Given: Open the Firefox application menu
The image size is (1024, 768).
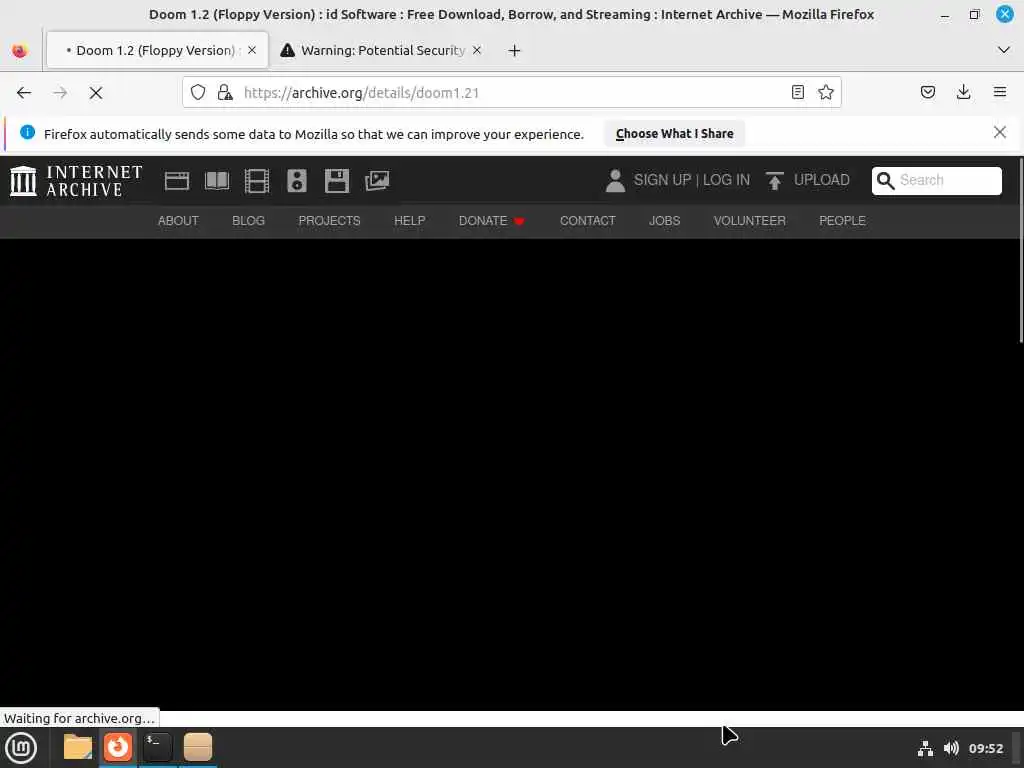Looking at the screenshot, I should 1000,92.
